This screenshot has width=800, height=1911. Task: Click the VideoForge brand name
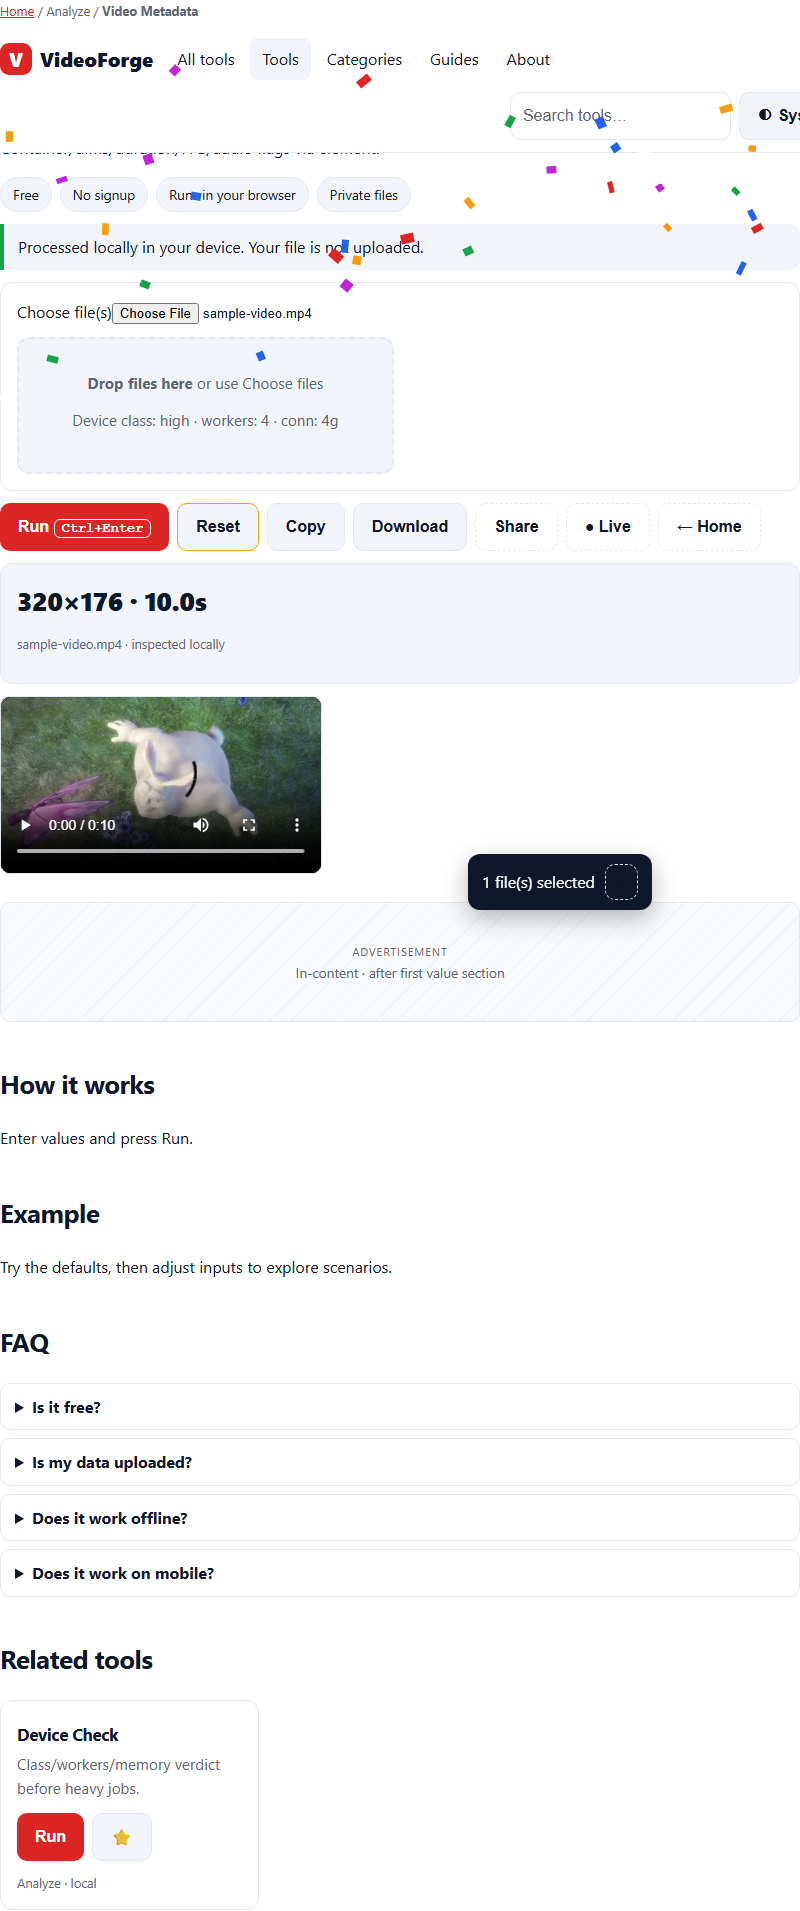click(x=97, y=60)
